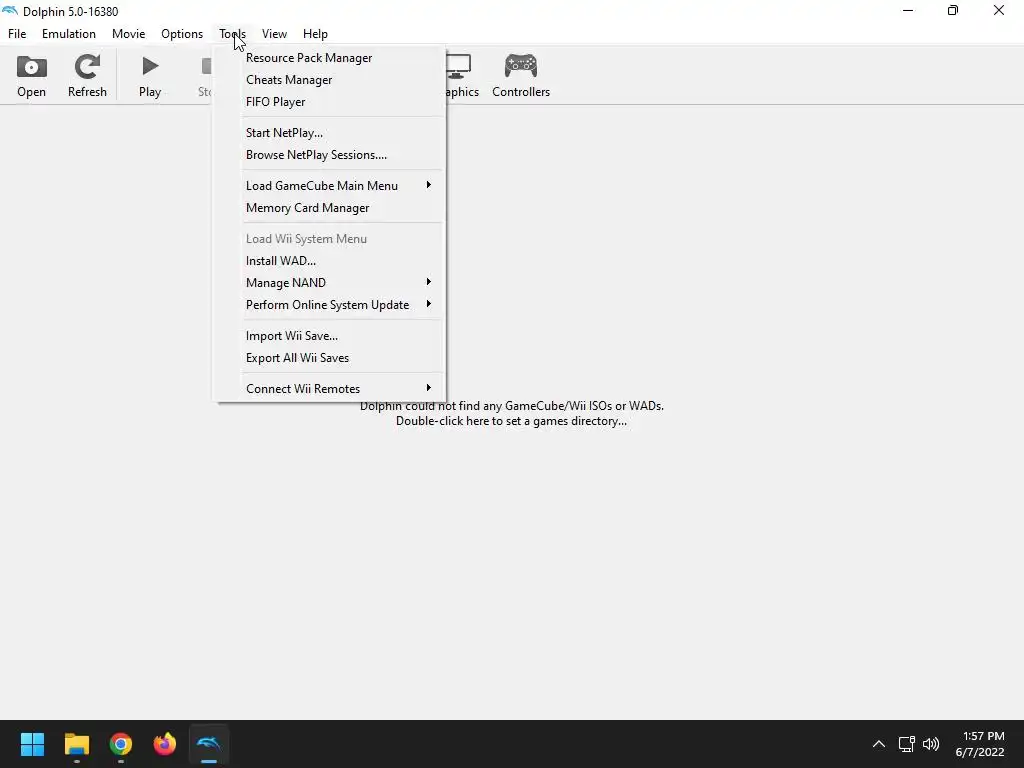Select Export All Wii Saves
The width and height of the screenshot is (1024, 768).
330,358
